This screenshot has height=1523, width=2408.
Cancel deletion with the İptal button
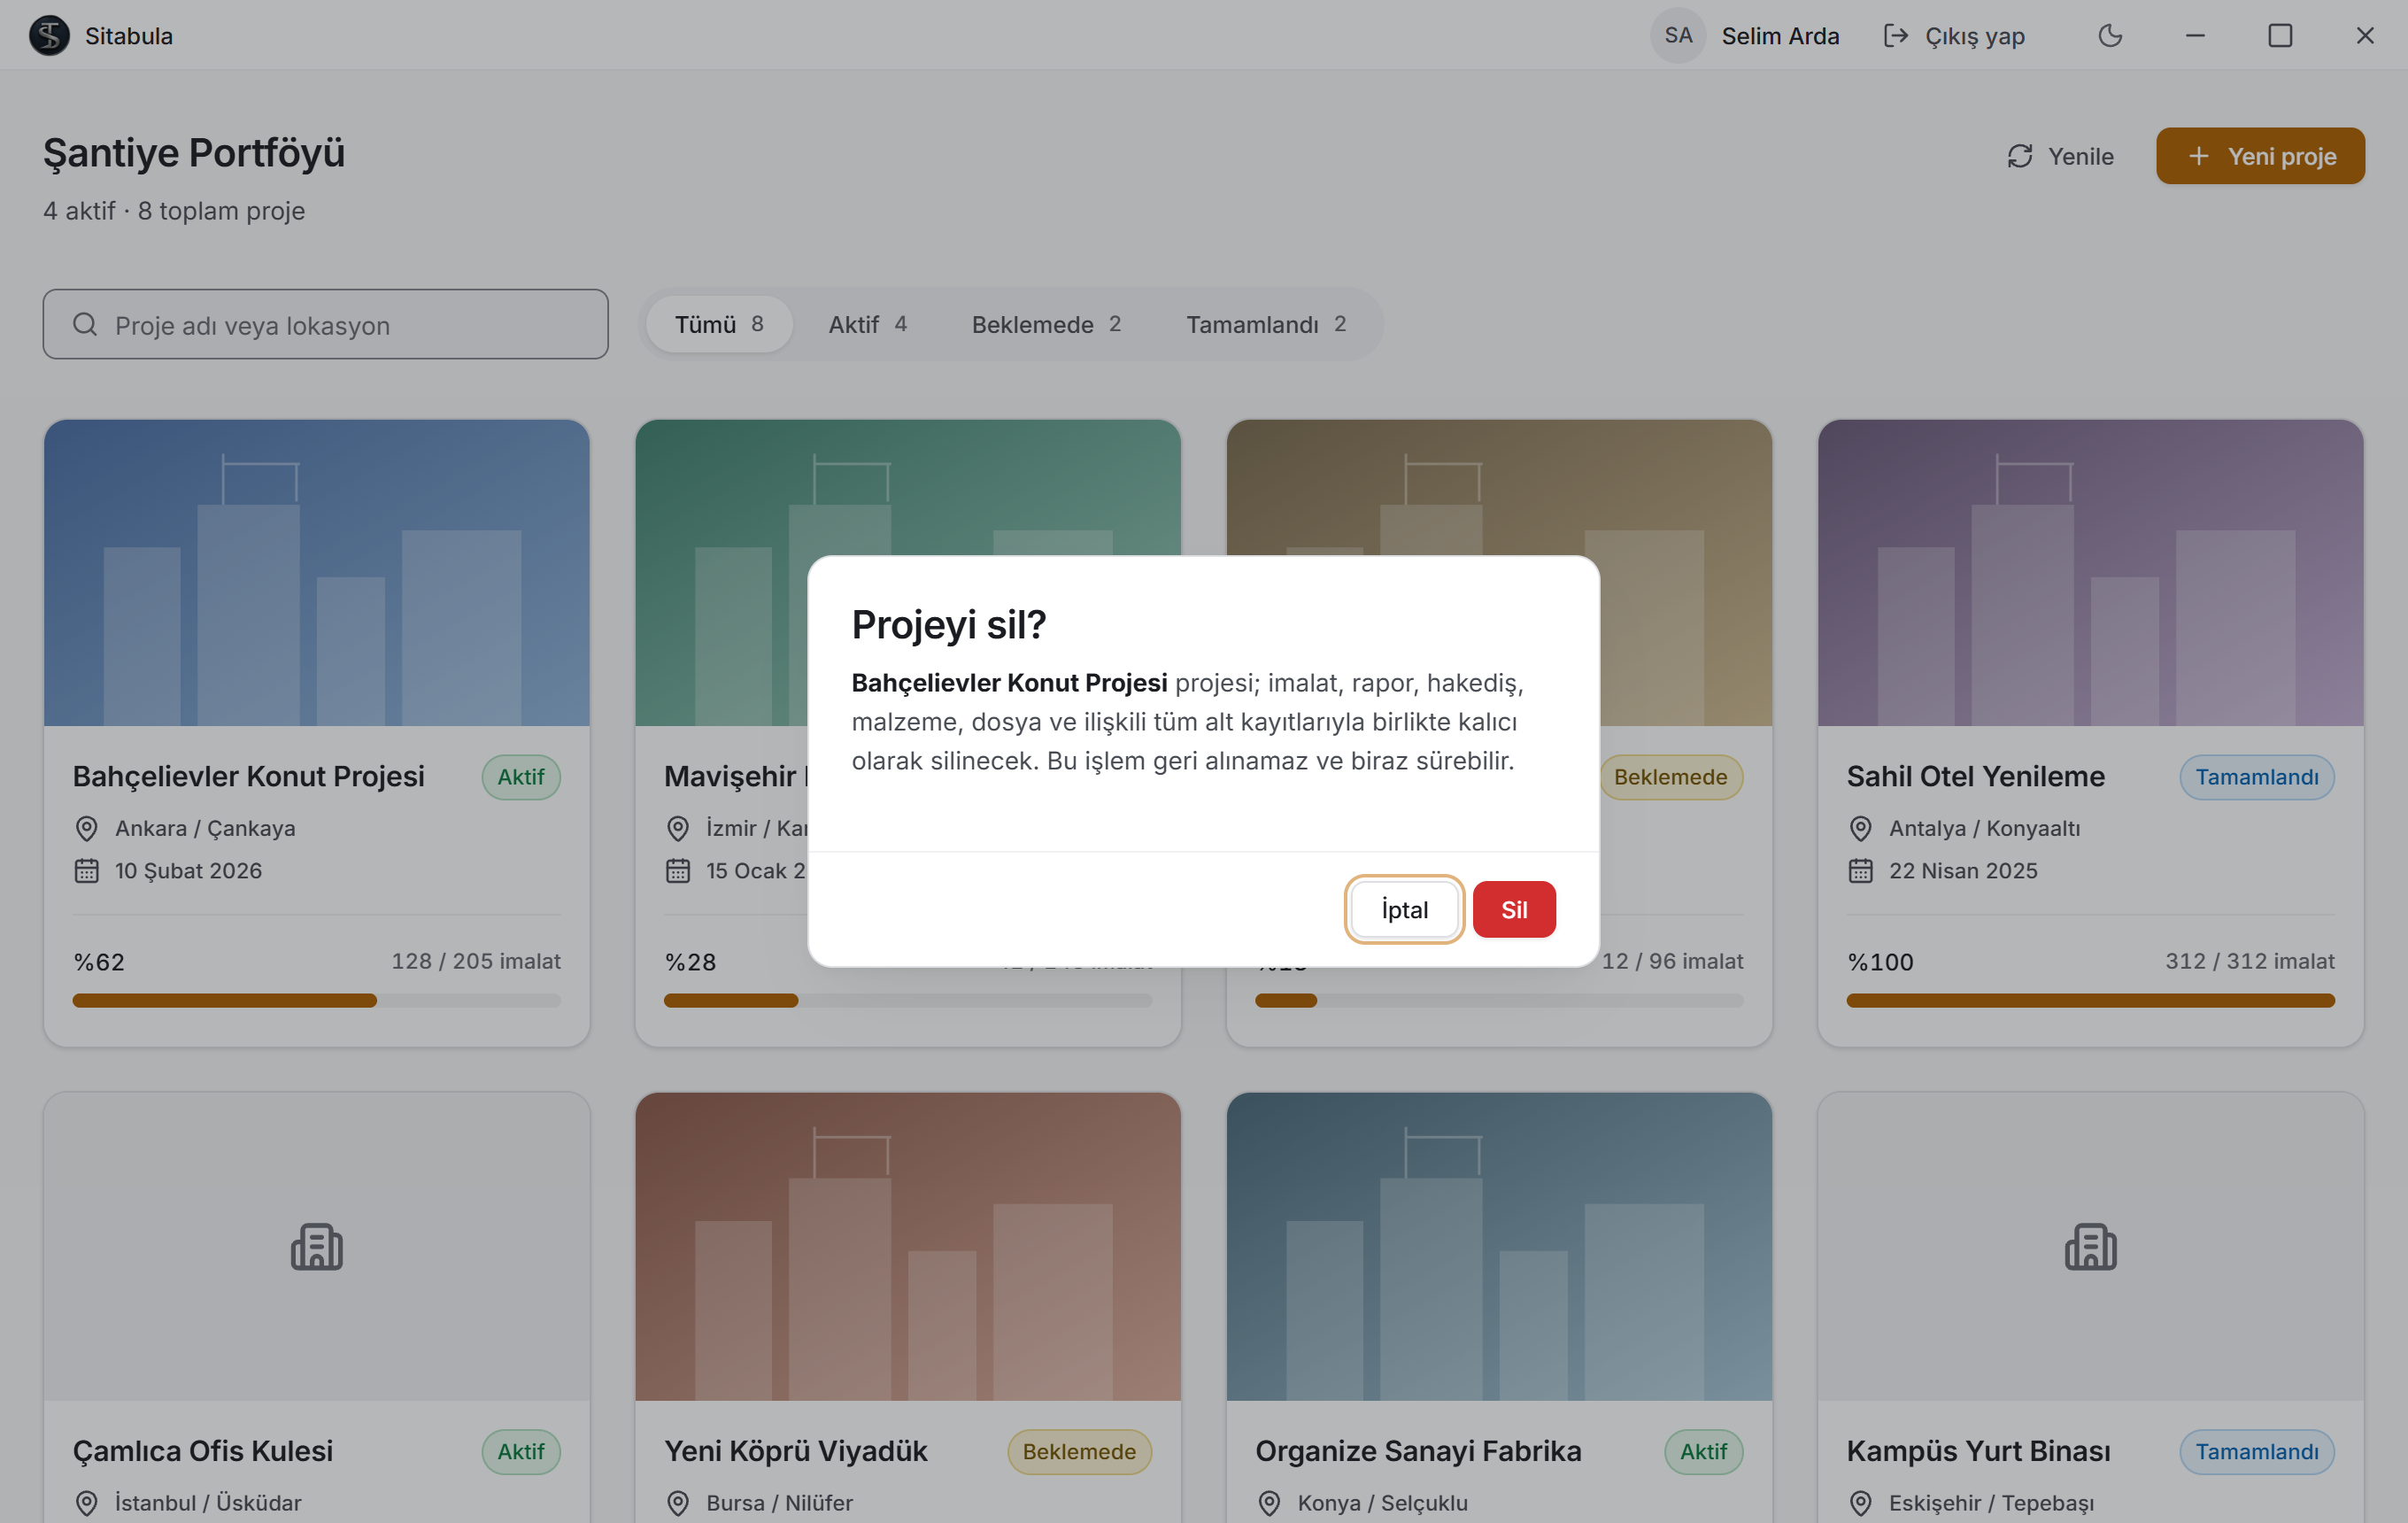pos(1404,909)
